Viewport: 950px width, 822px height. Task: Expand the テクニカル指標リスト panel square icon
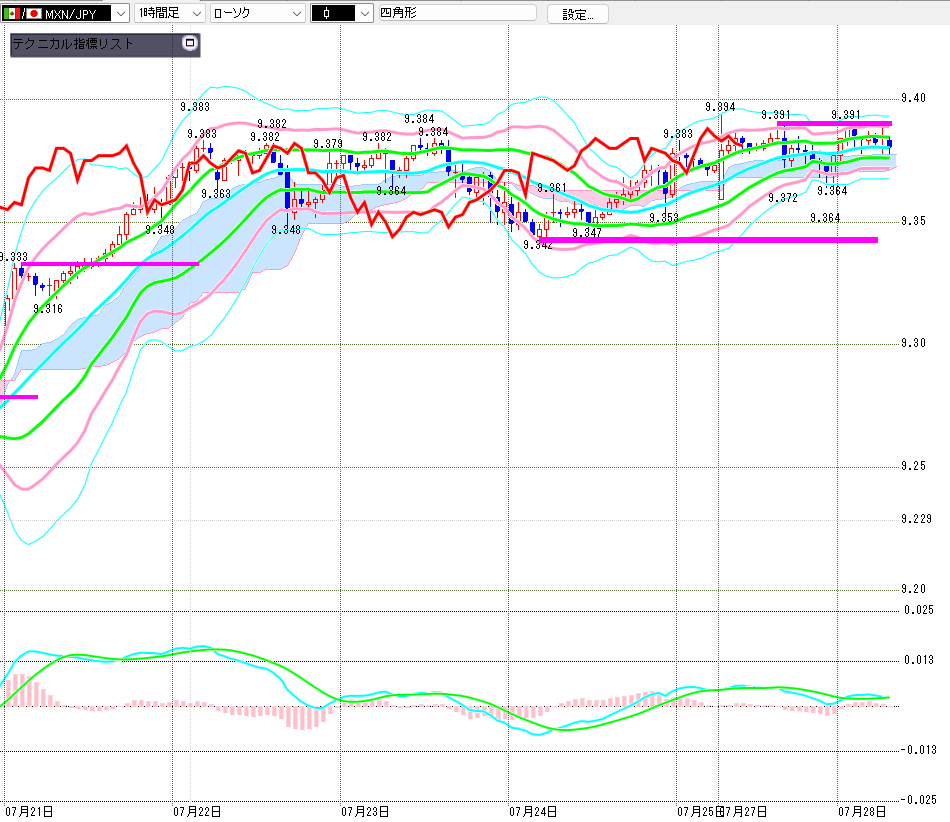coord(190,43)
